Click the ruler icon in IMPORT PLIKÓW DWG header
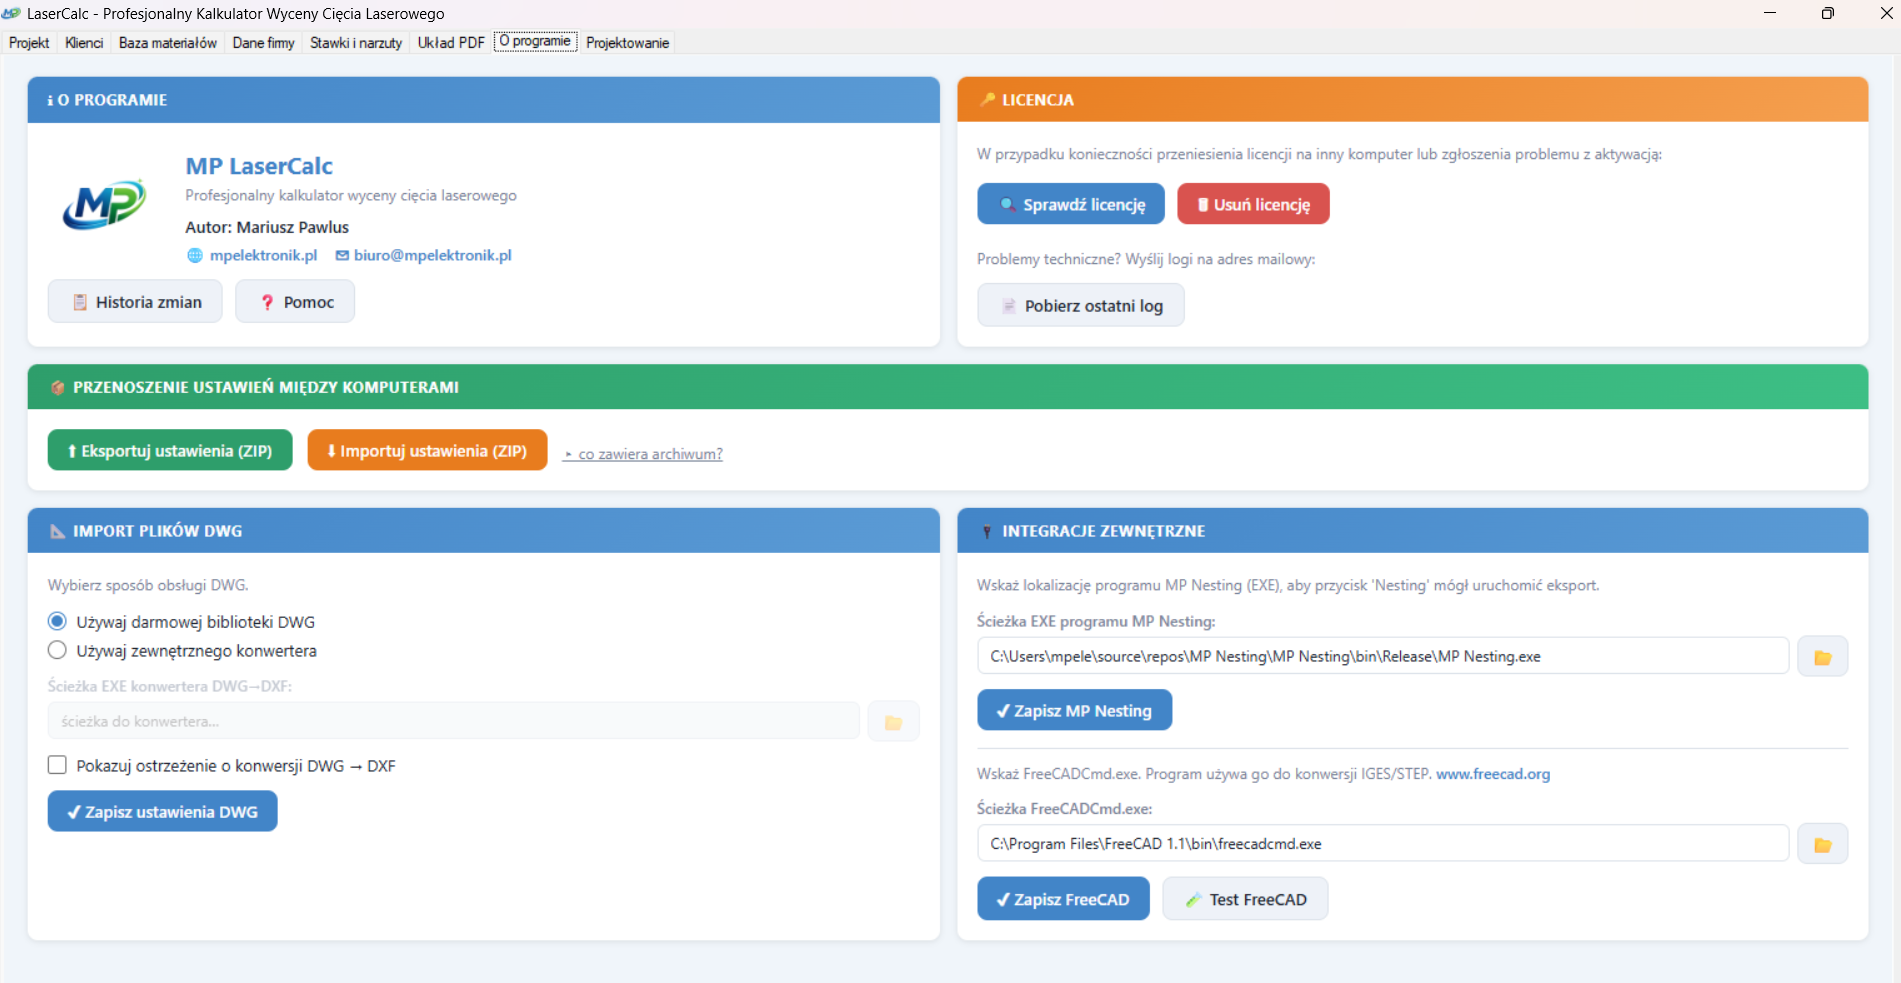Screen dimensions: 1901x983 (x=58, y=531)
